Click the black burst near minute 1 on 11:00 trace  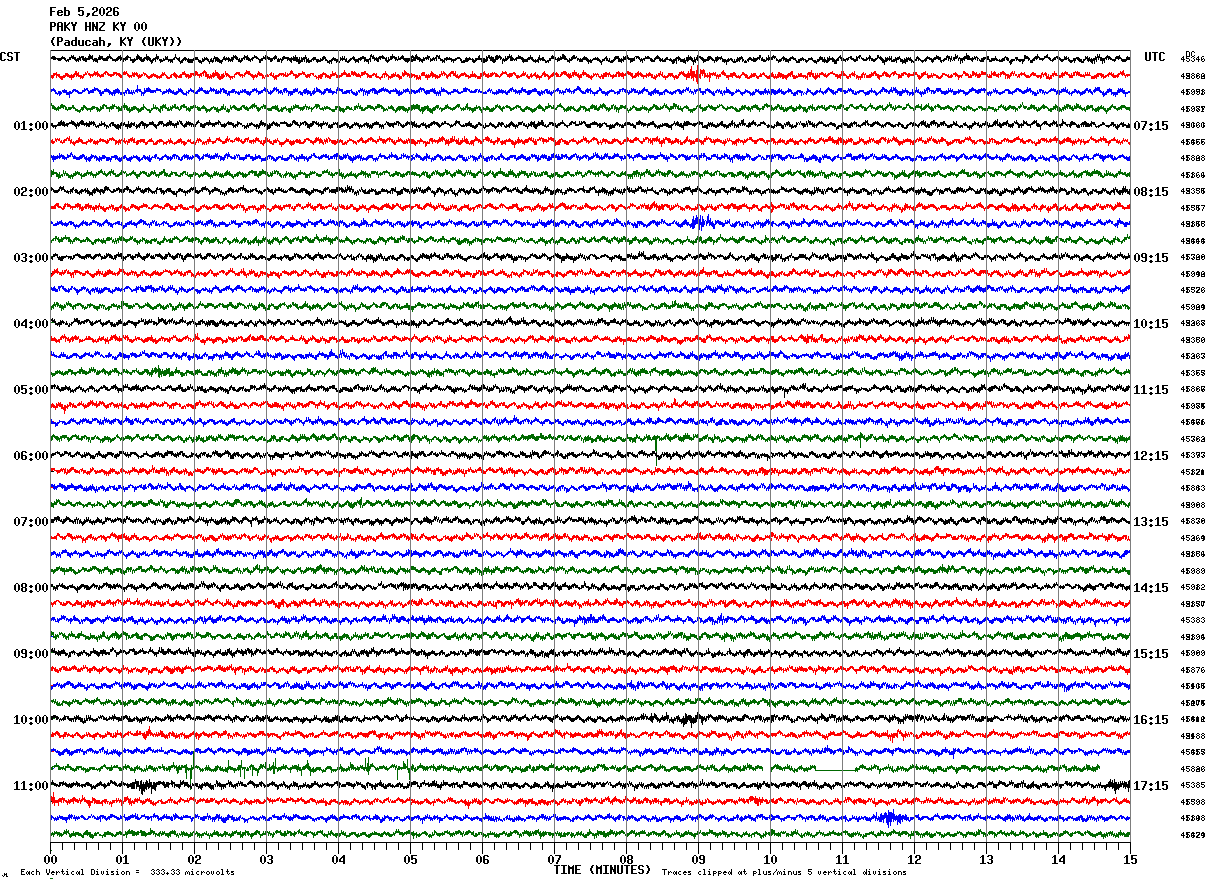143,785
